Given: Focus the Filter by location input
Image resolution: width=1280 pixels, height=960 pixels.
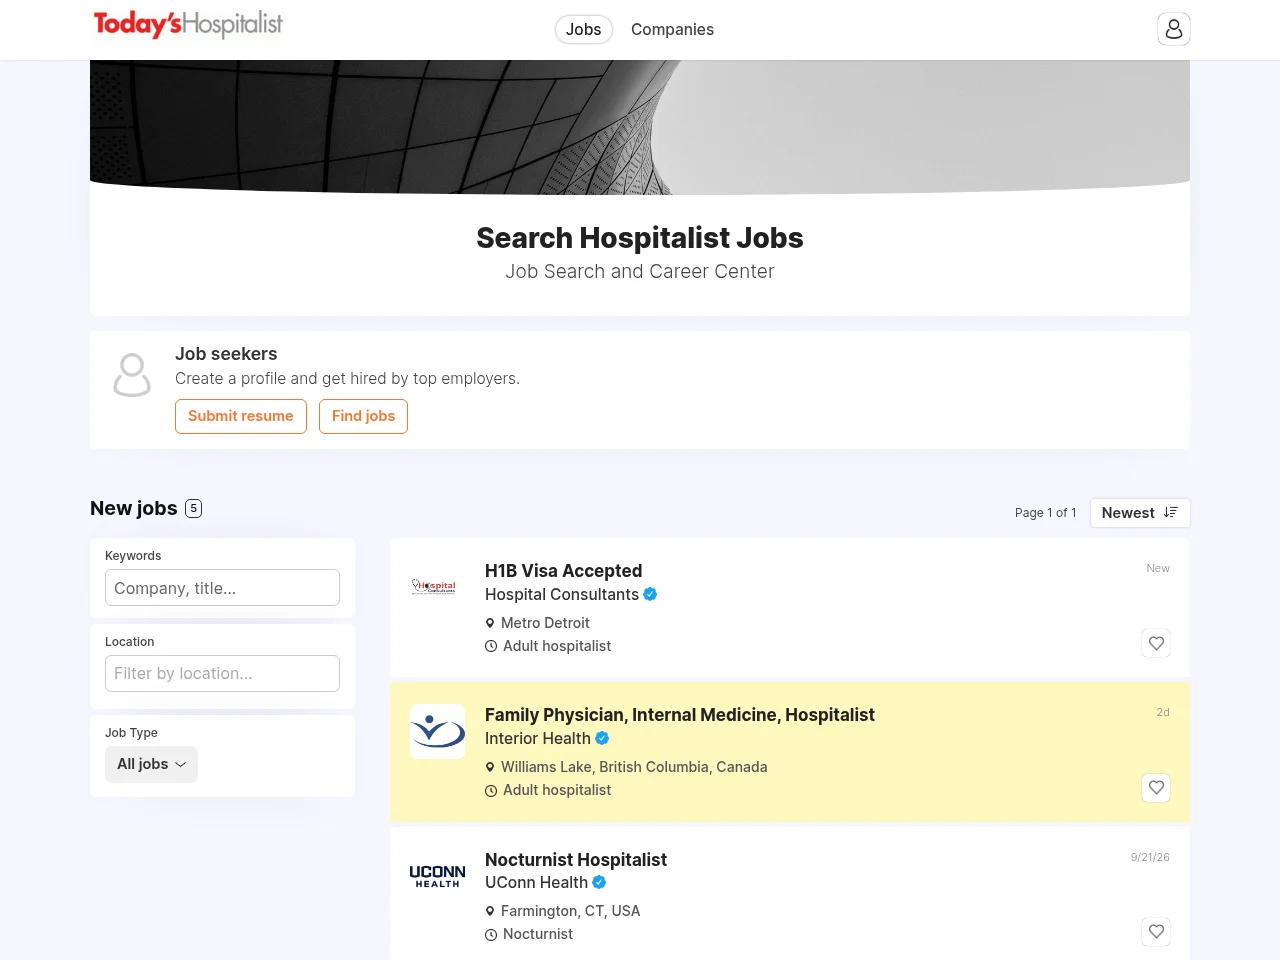Looking at the screenshot, I should (x=222, y=674).
